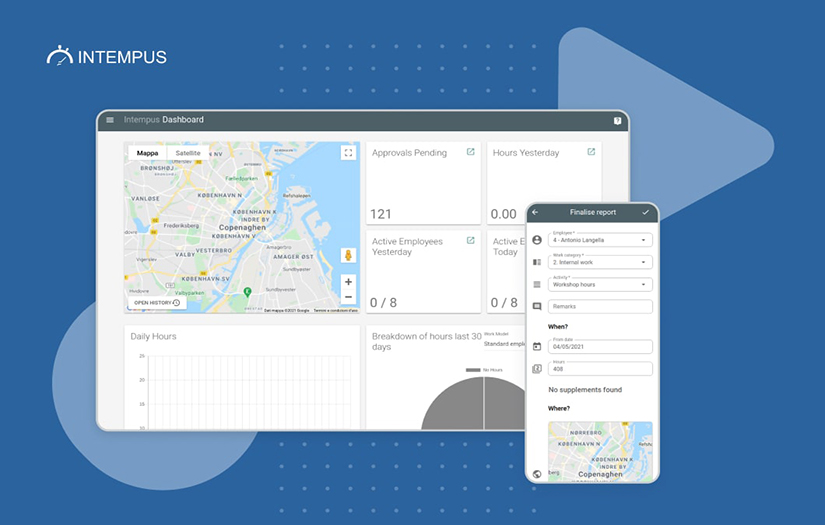
Task: Click the gray pie chart
Action: [x=474, y=403]
